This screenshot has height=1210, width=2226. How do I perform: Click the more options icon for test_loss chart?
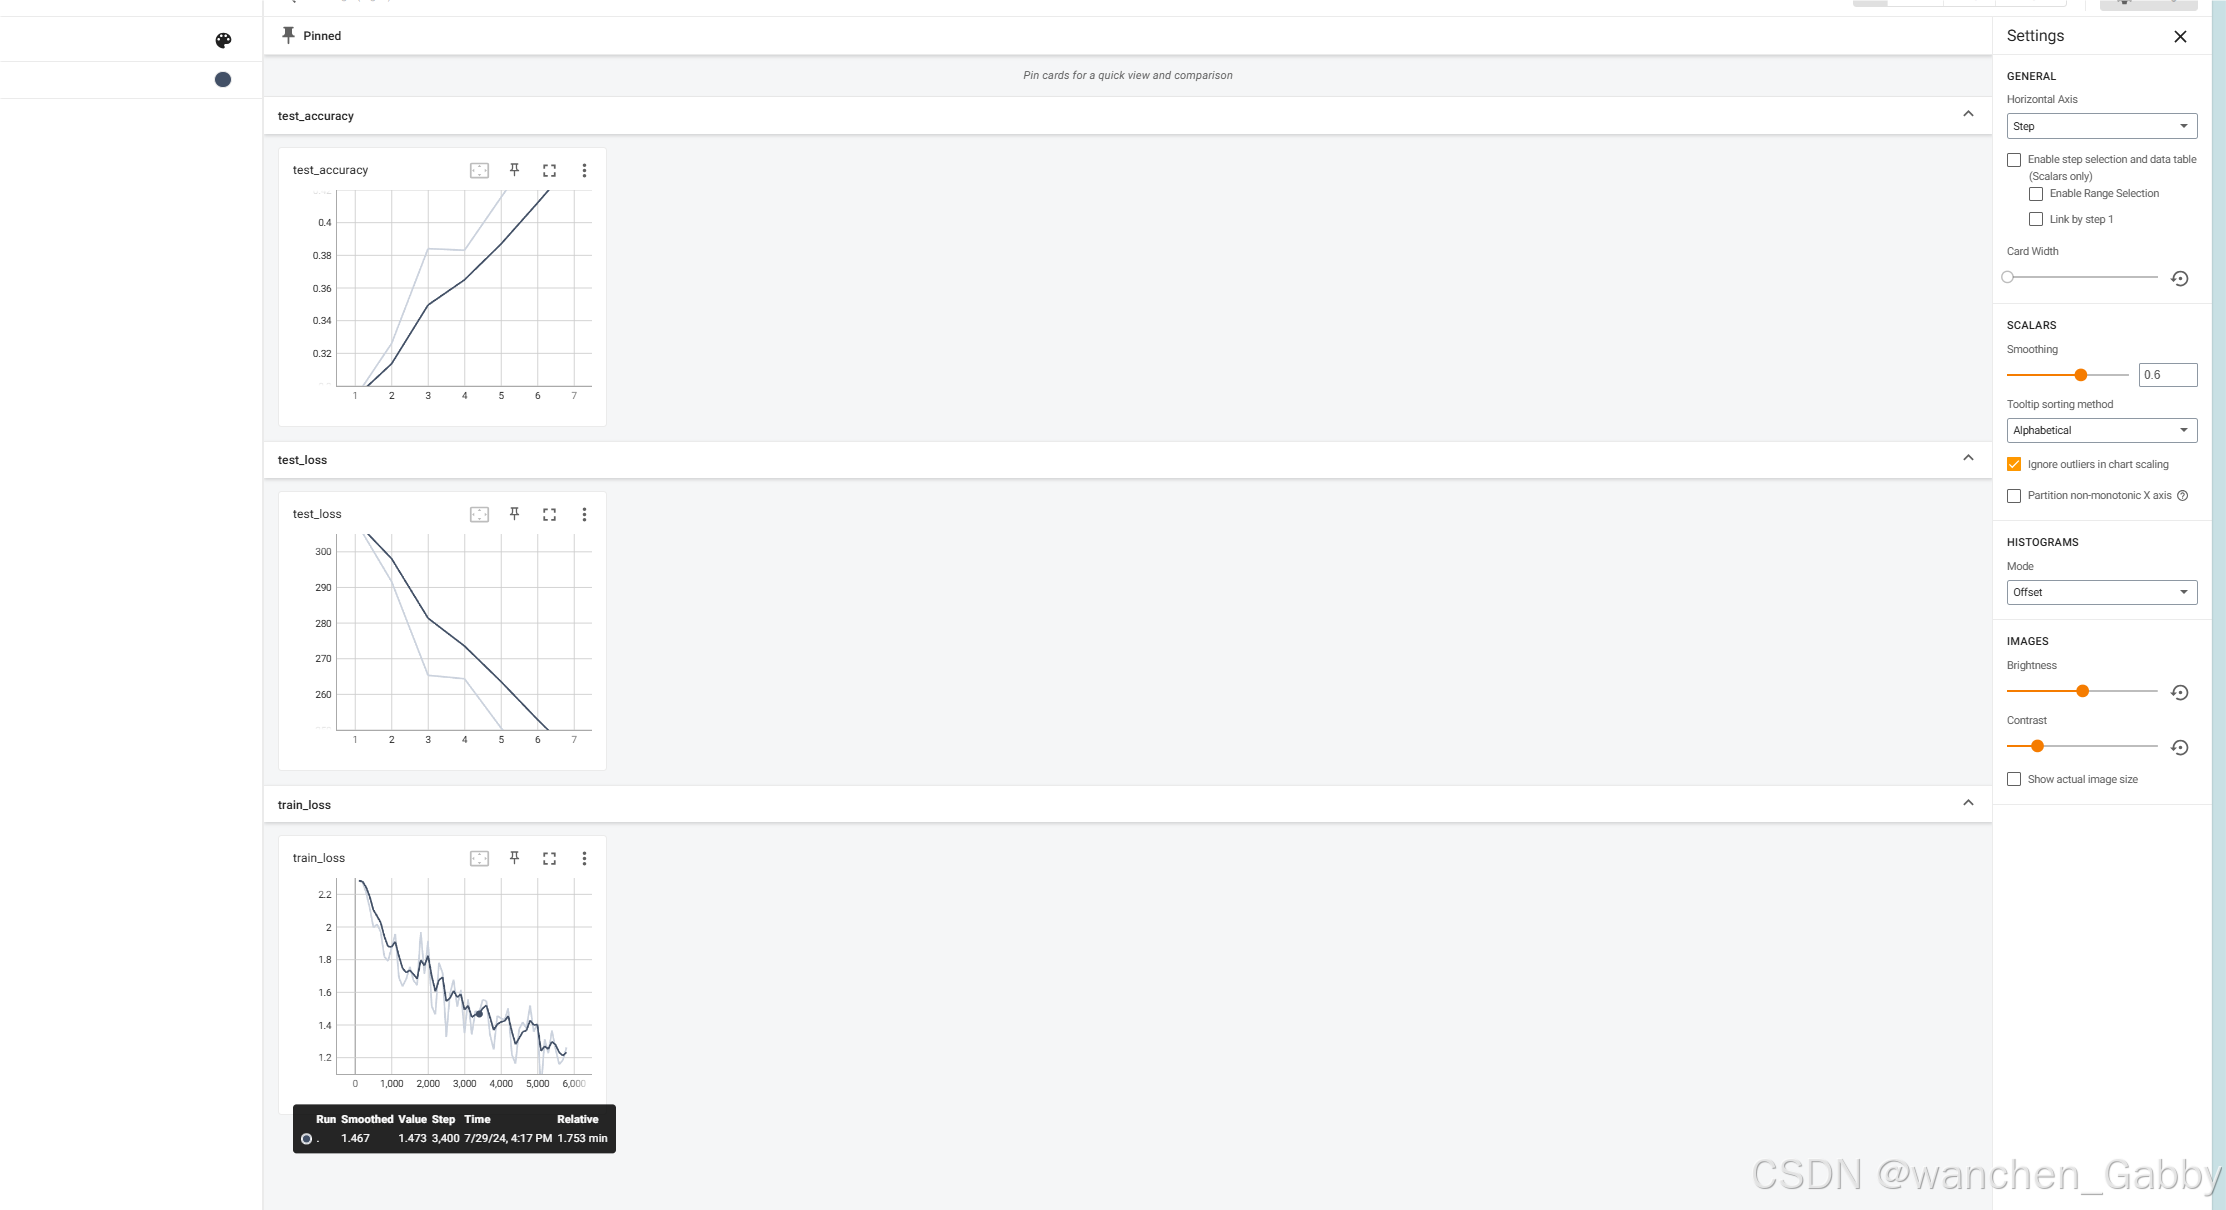[x=584, y=514]
